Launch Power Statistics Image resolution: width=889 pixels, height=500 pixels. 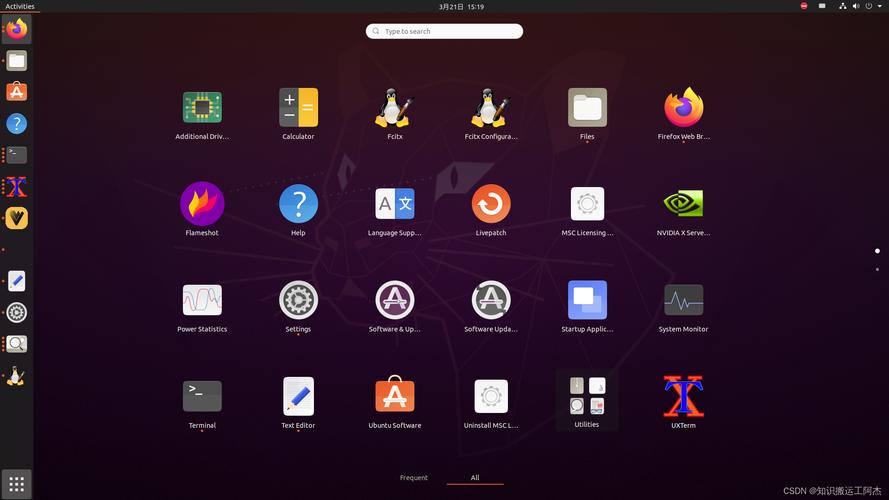tap(202, 306)
